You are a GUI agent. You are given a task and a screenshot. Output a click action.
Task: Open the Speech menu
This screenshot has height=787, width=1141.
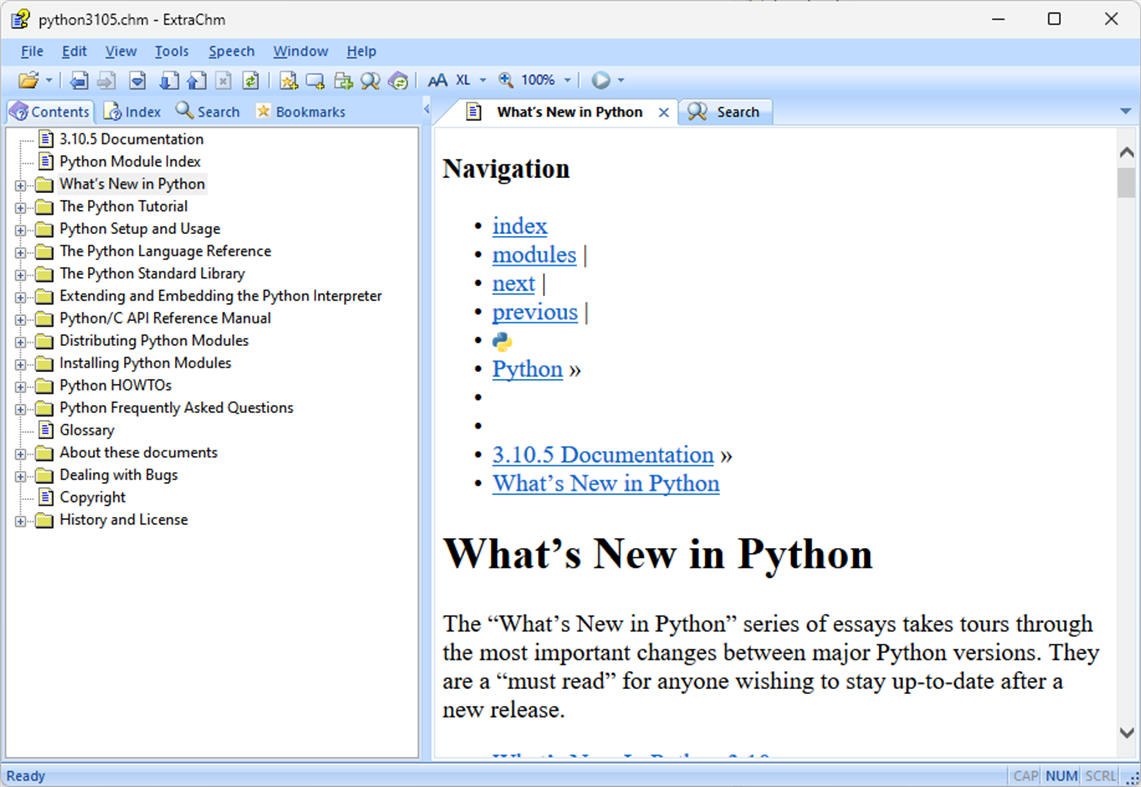click(231, 51)
